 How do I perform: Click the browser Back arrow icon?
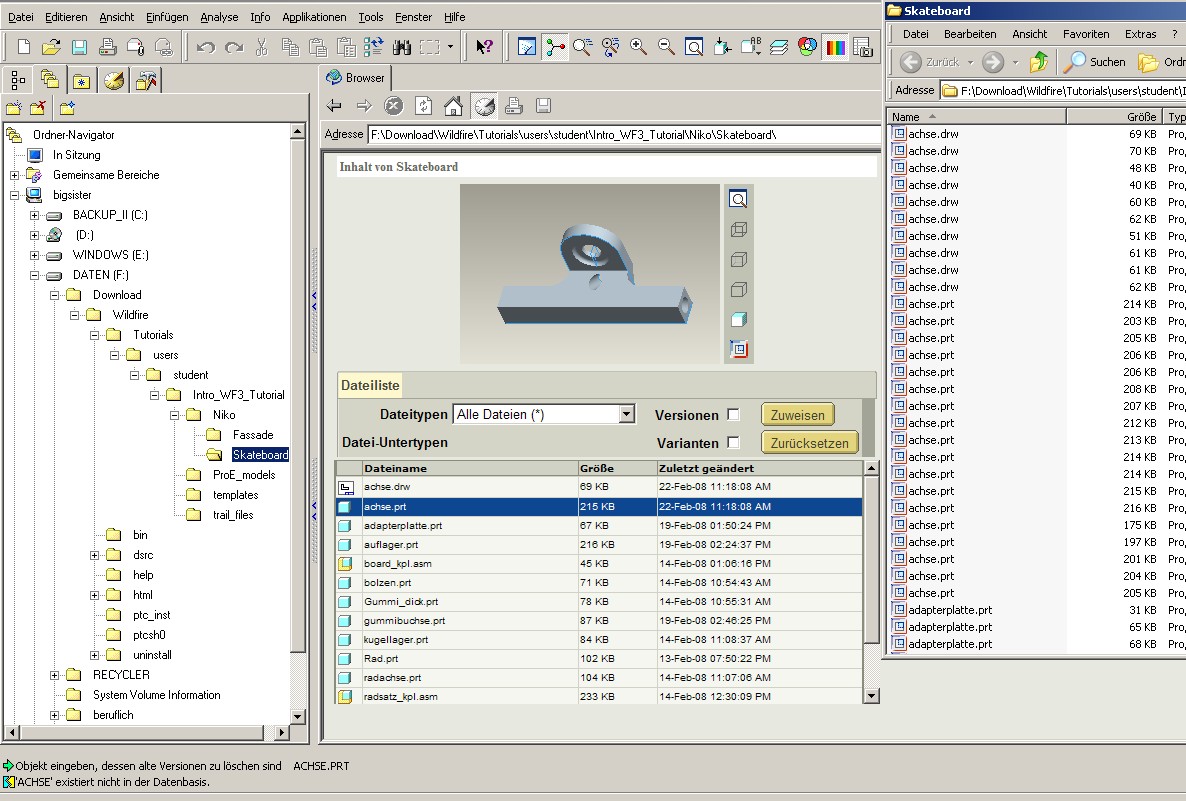(x=334, y=107)
